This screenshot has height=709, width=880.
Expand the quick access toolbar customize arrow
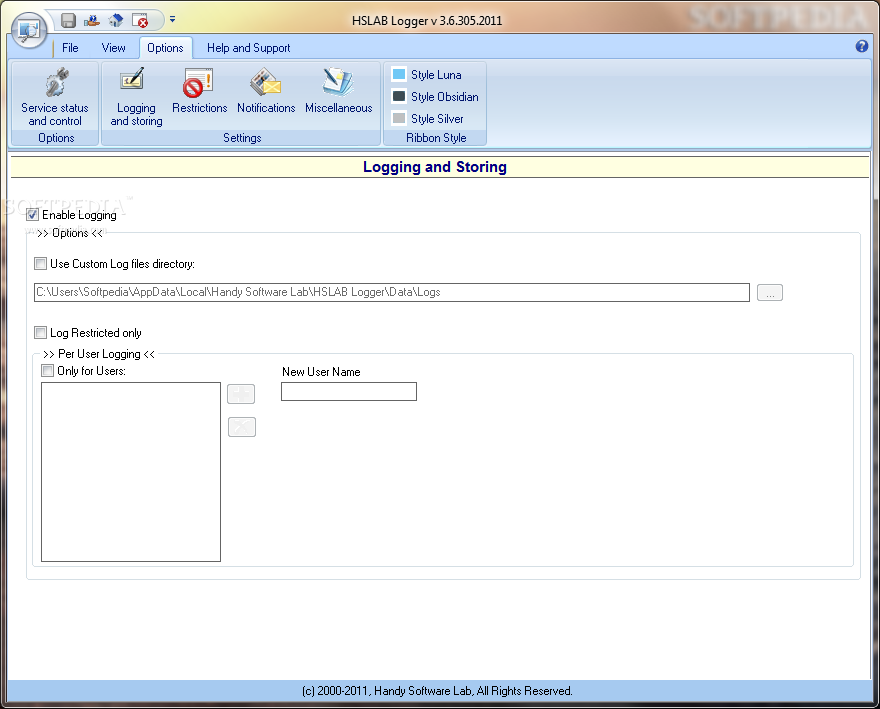tap(172, 20)
